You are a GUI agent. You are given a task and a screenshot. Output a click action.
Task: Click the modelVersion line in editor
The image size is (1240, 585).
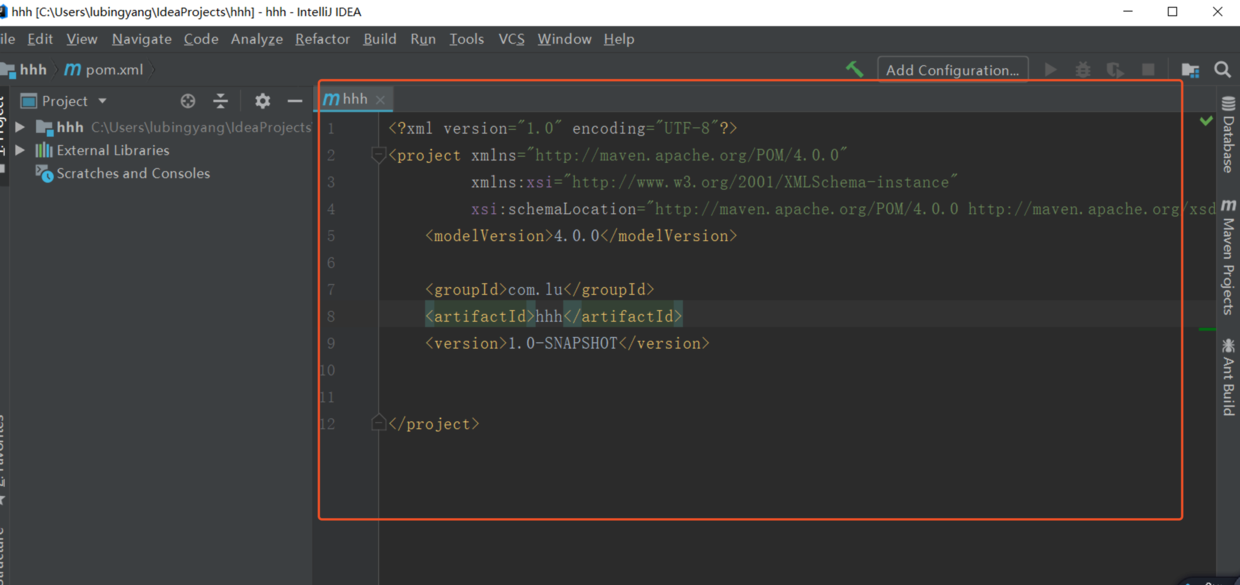[x=581, y=236]
